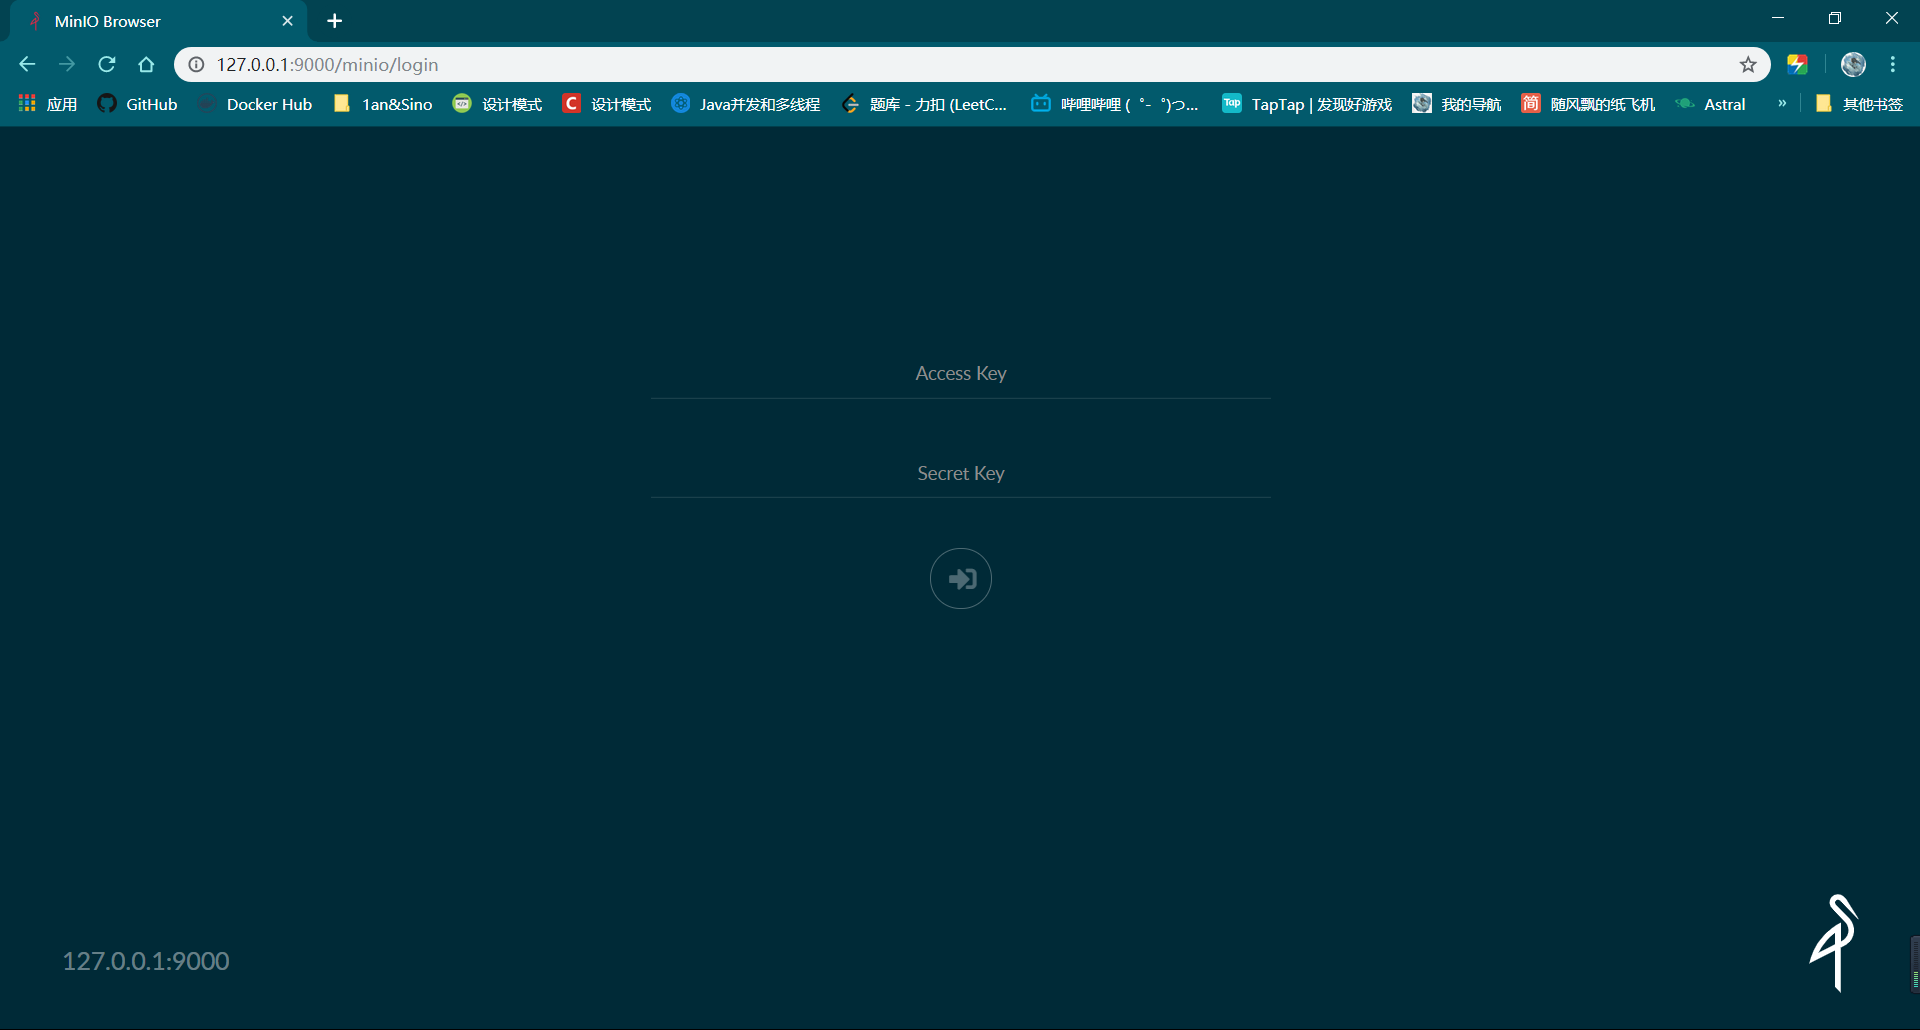Screen dimensions: 1920x1030
Task: Open the Astral bookmark
Action: point(1711,103)
